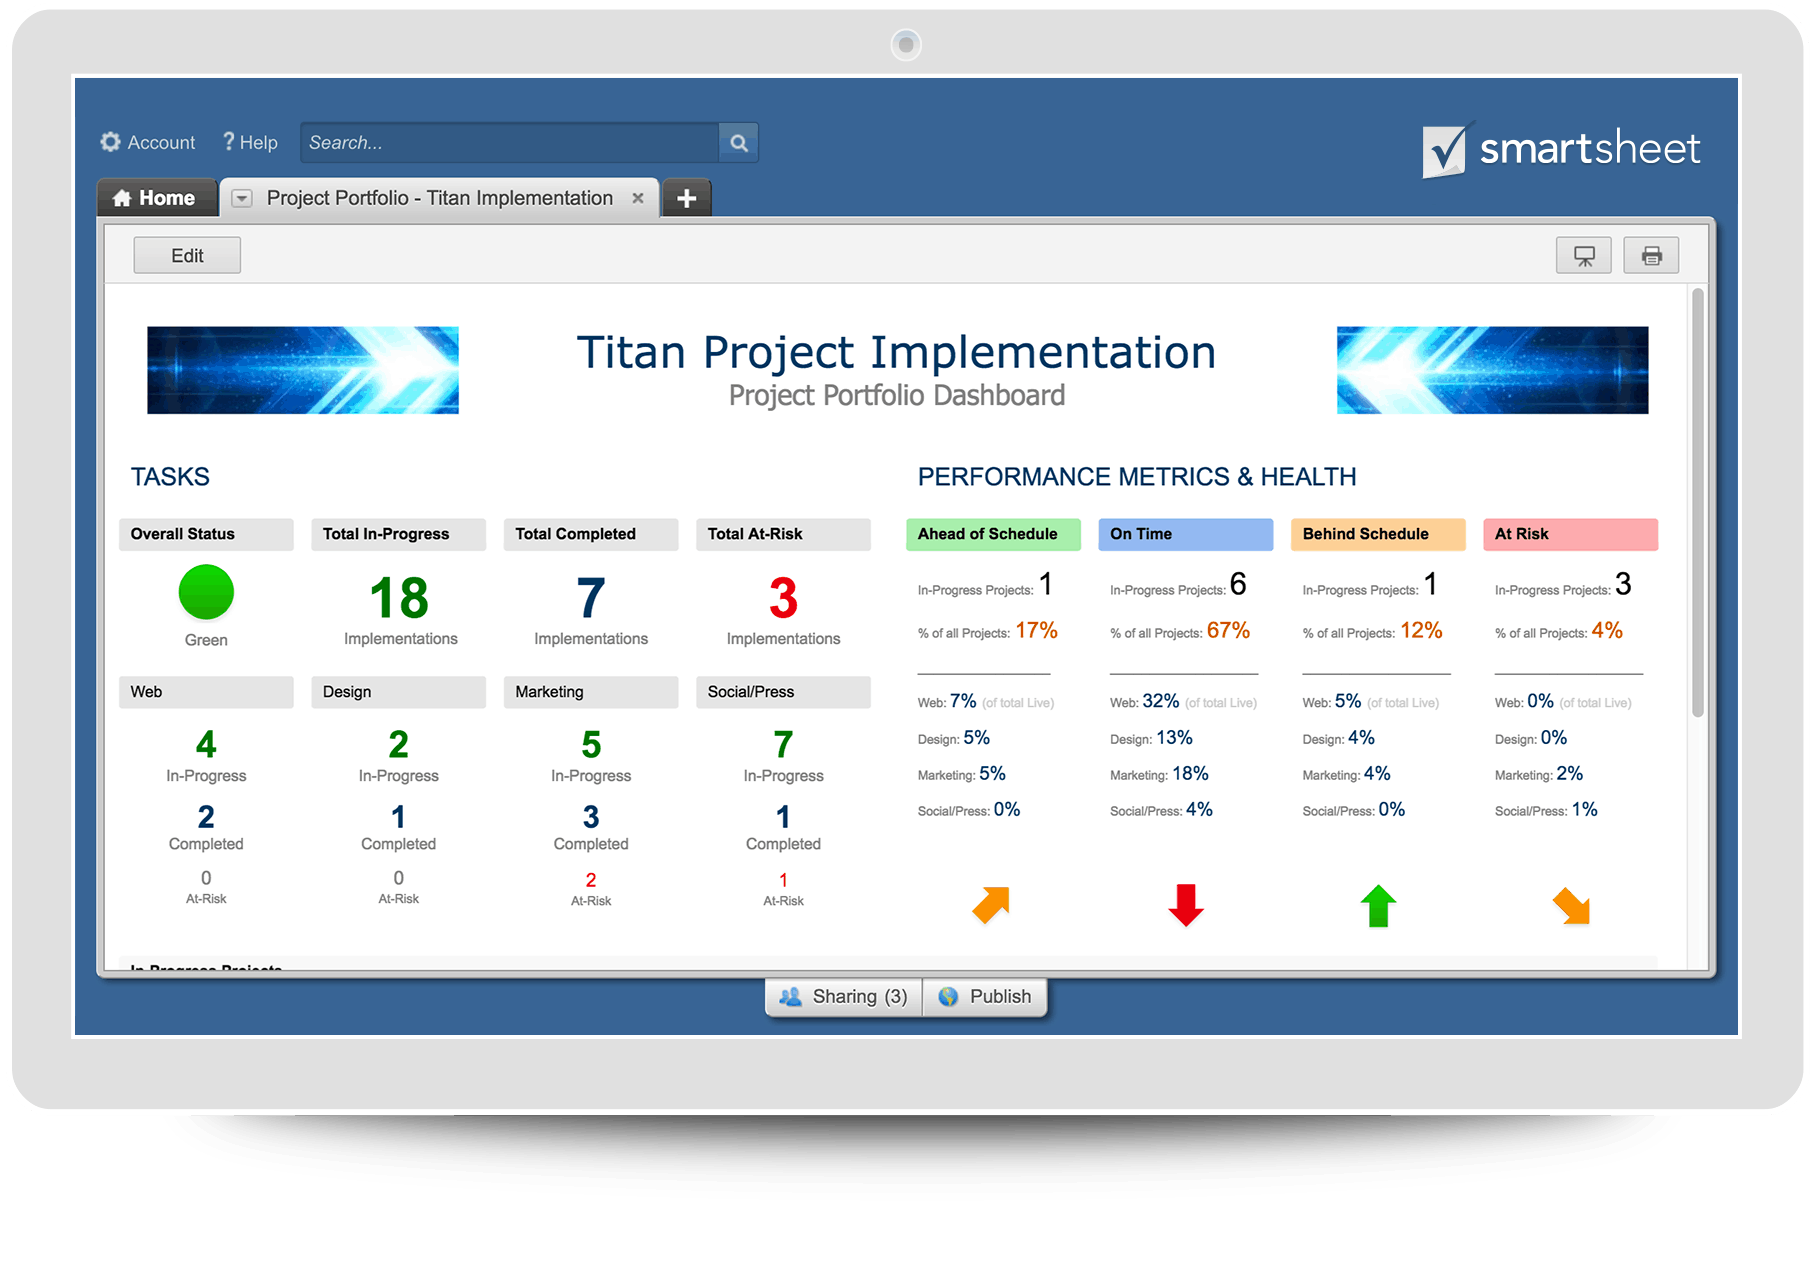Click Social/Press In-Progress count 7

783,744
